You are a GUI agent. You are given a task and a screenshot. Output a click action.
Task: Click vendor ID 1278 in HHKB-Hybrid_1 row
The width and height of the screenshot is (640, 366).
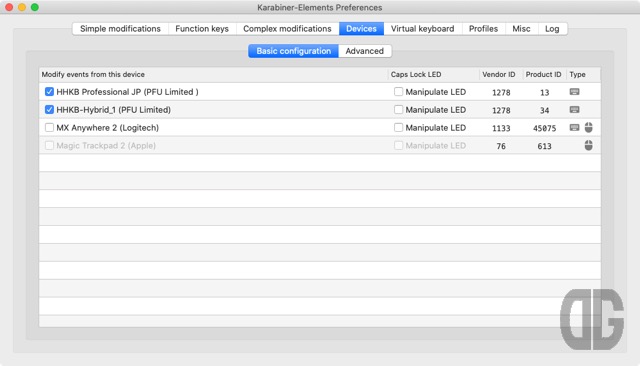[x=501, y=111]
